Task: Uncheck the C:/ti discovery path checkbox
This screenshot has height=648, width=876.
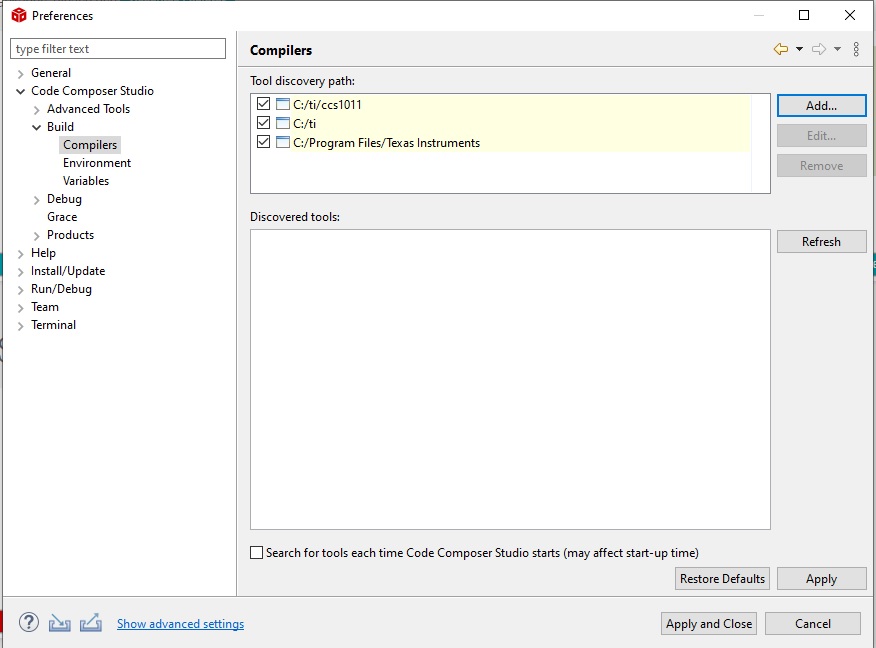Action: (x=264, y=124)
